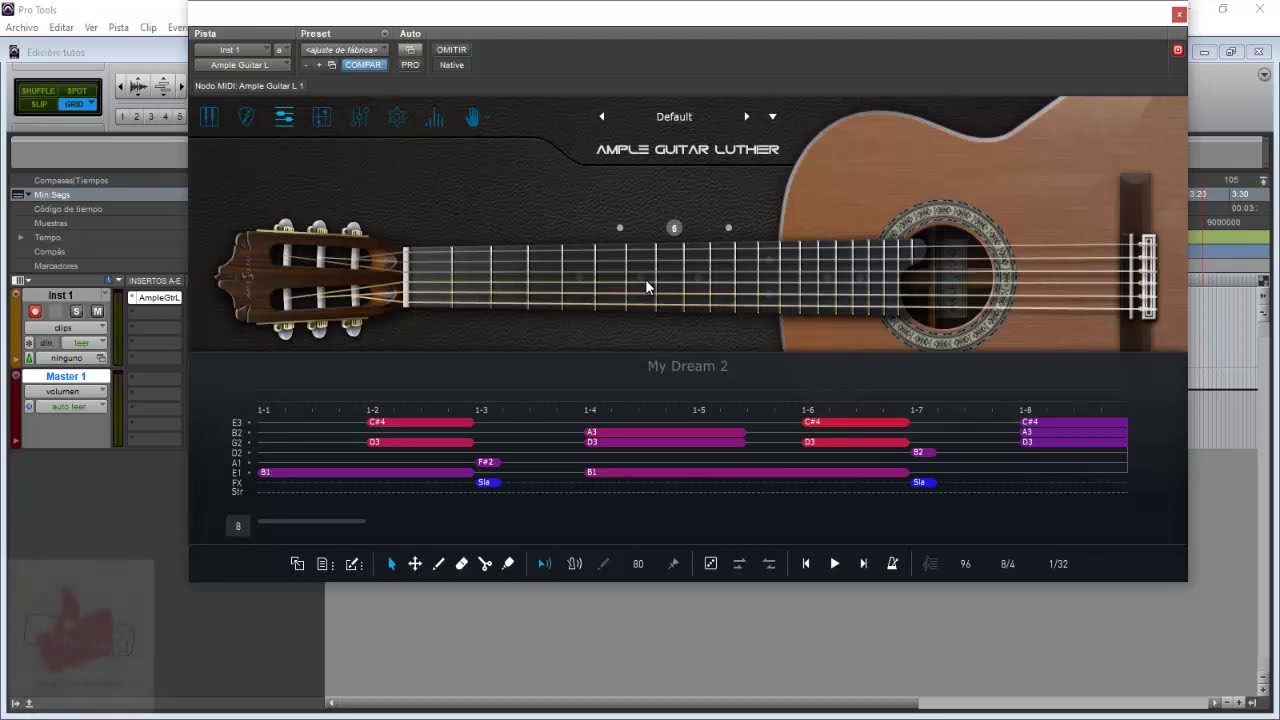Click the AmpleGtrL insert slot

coord(156,298)
